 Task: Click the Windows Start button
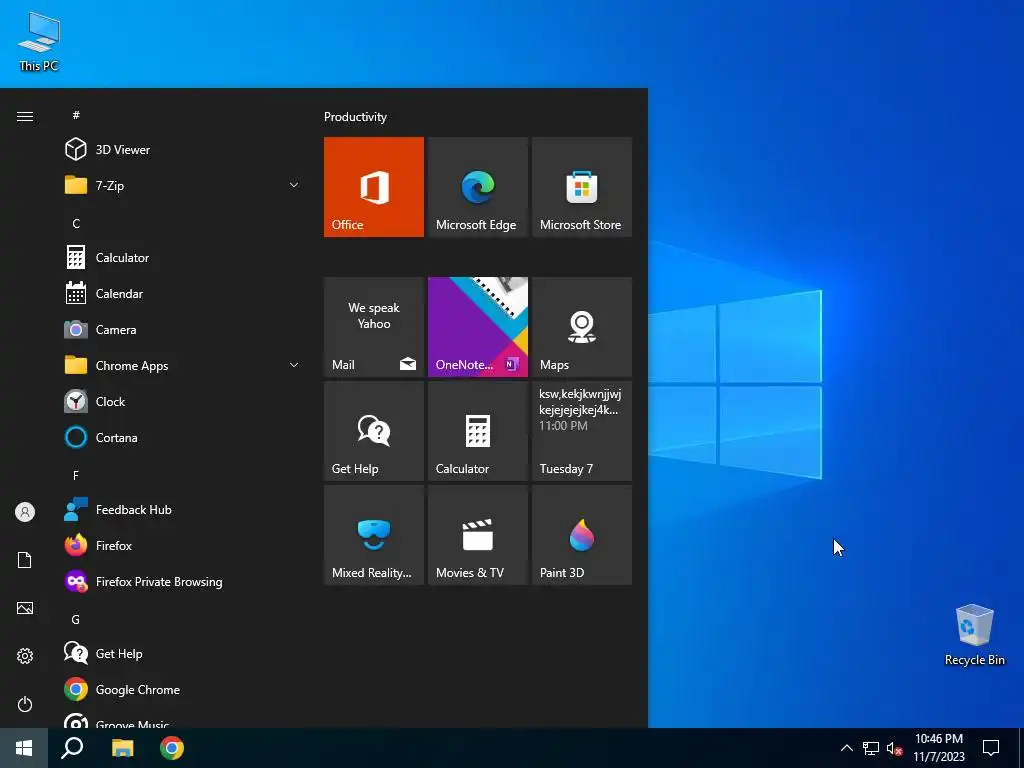click(24, 748)
